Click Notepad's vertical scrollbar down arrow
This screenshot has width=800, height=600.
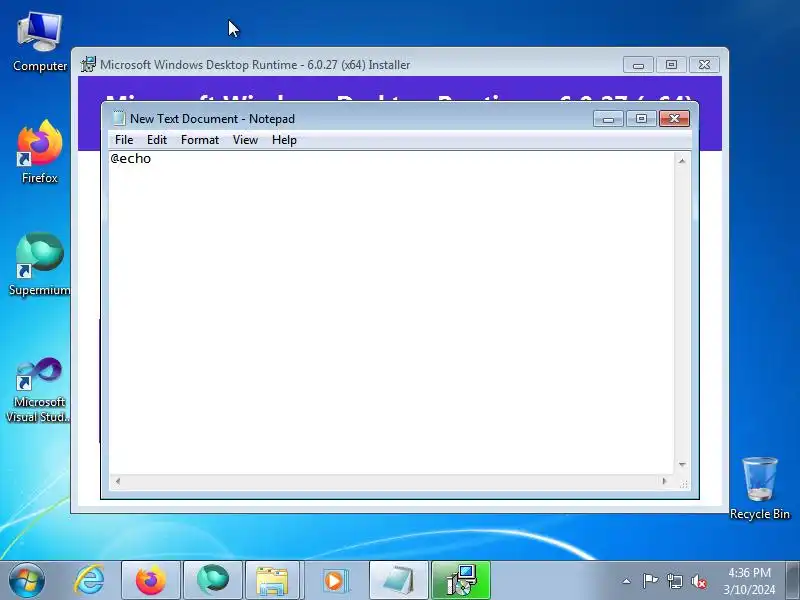[x=682, y=464]
